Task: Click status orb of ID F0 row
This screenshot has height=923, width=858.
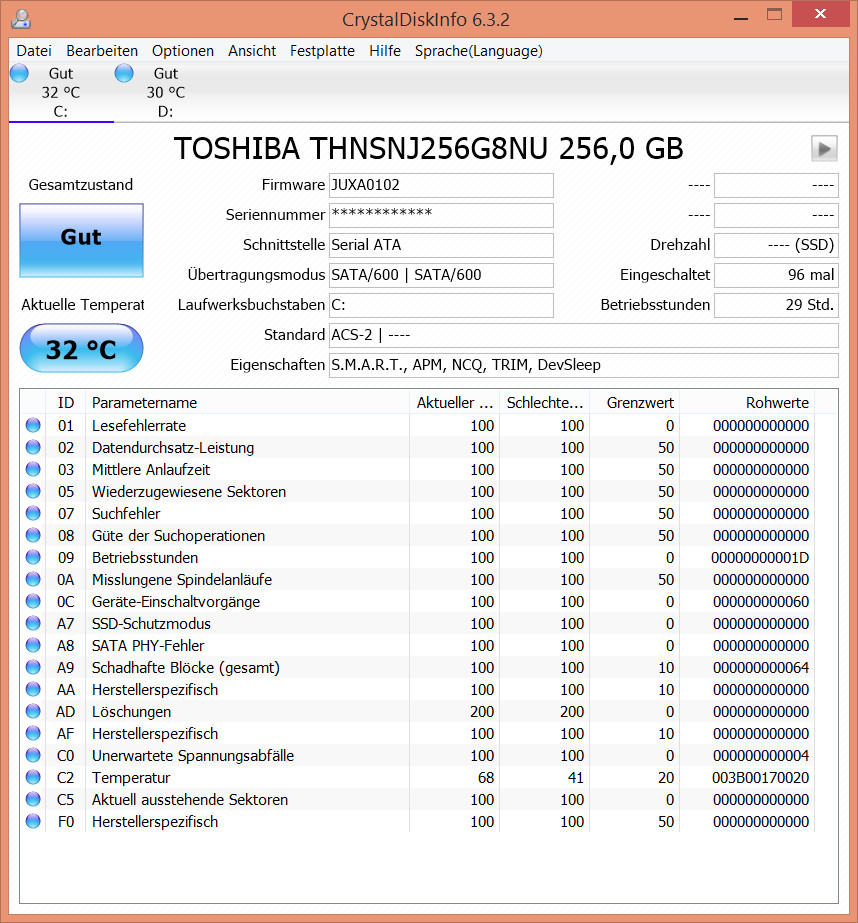Action: coord(33,821)
